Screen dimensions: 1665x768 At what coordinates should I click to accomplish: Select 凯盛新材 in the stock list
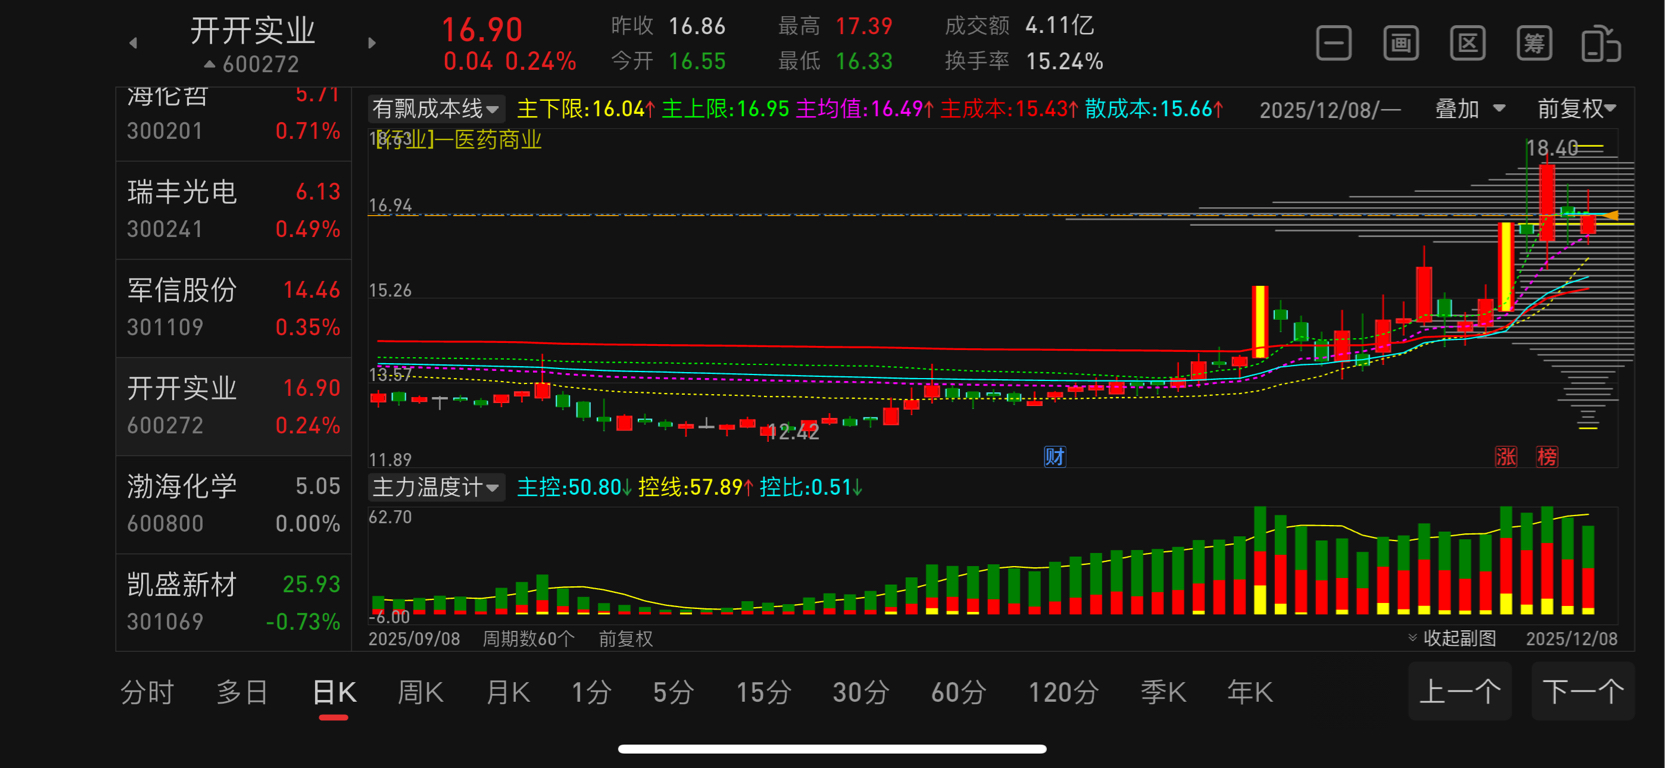234,602
